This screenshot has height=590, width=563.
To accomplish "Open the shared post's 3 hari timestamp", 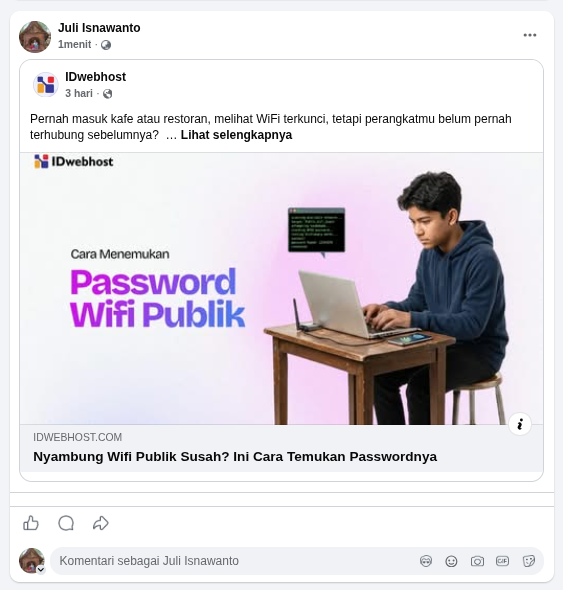I will tap(79, 93).
